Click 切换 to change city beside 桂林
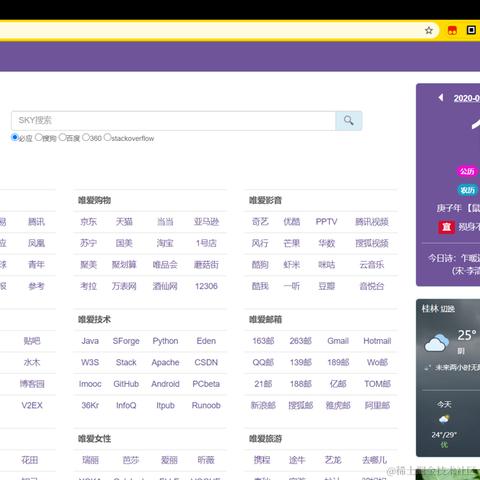The height and width of the screenshot is (480, 480). [x=448, y=309]
